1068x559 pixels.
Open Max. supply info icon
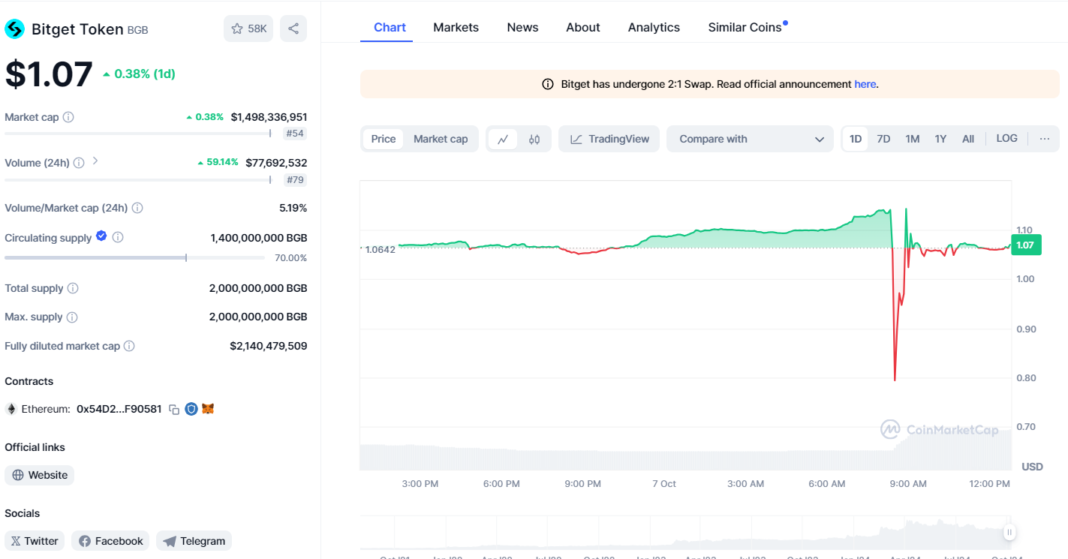coord(72,317)
